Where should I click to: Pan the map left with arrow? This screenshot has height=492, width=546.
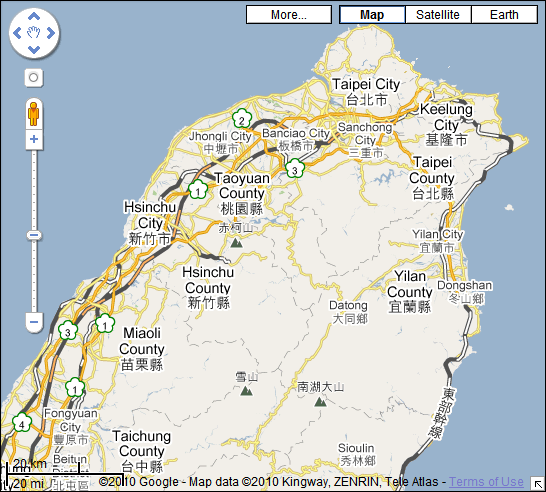coord(17,33)
